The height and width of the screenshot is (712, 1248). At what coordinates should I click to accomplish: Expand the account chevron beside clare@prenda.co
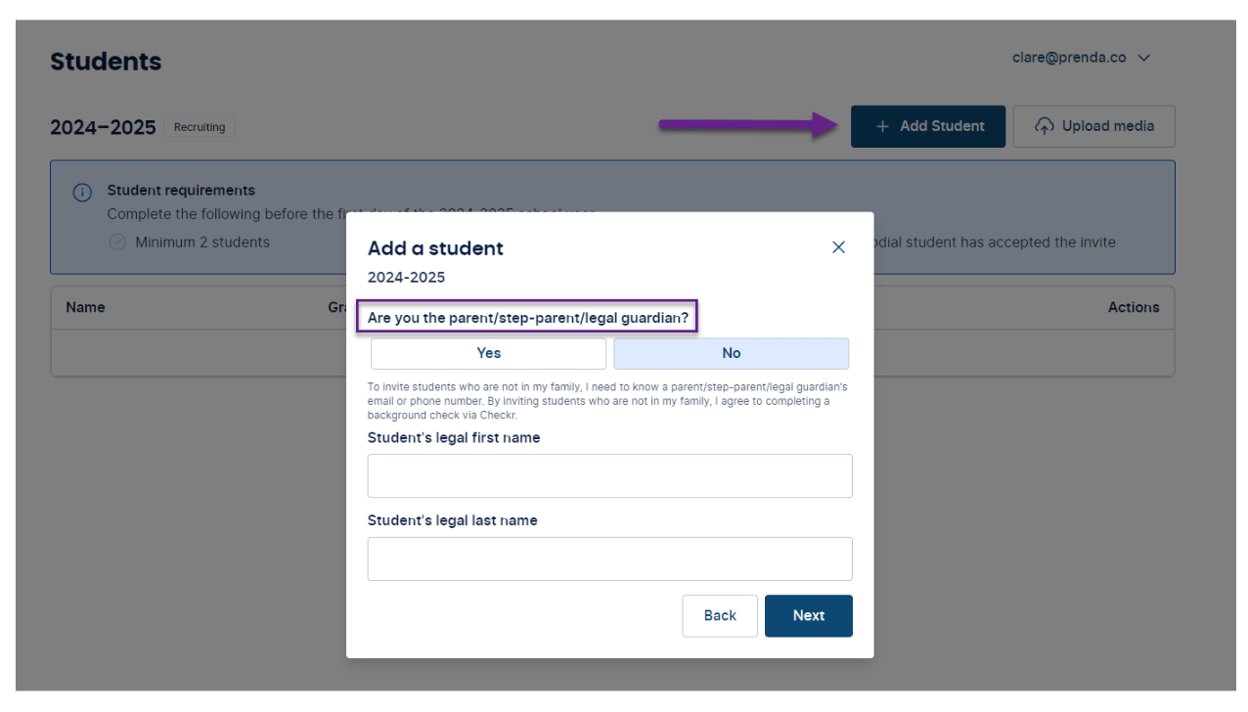pos(1144,58)
